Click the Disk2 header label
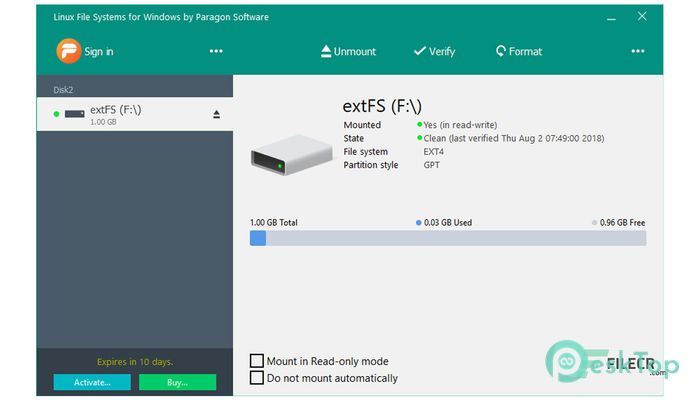The width and height of the screenshot is (700, 400). click(x=63, y=90)
